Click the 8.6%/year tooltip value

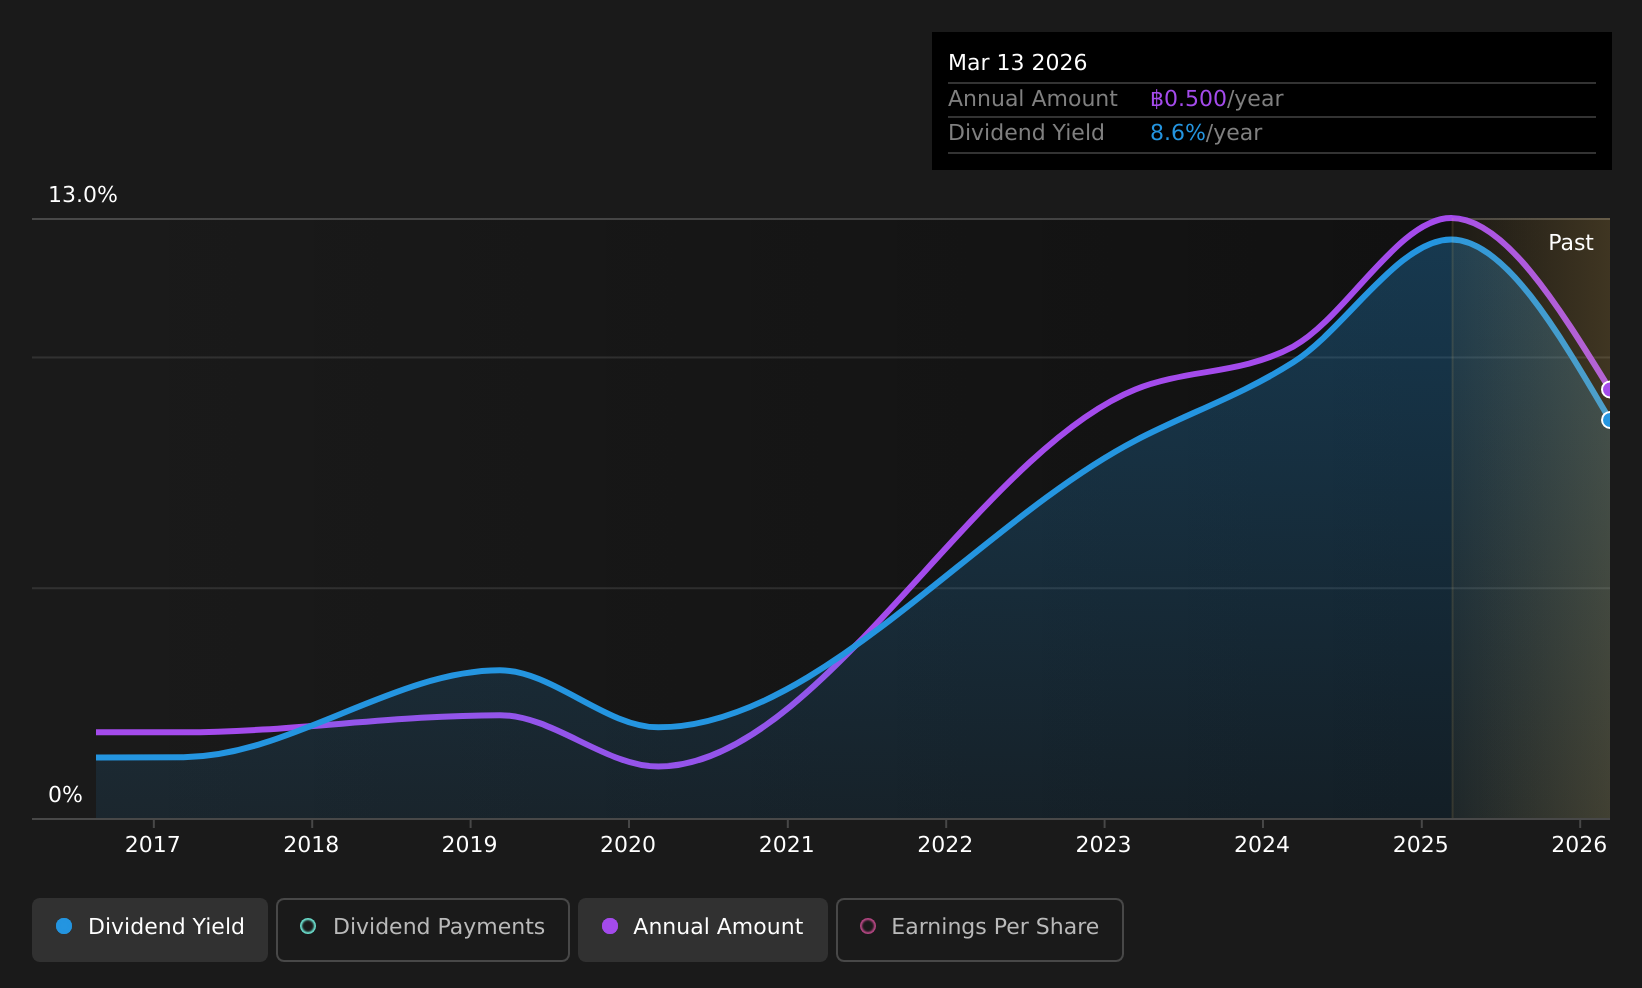pos(1206,133)
